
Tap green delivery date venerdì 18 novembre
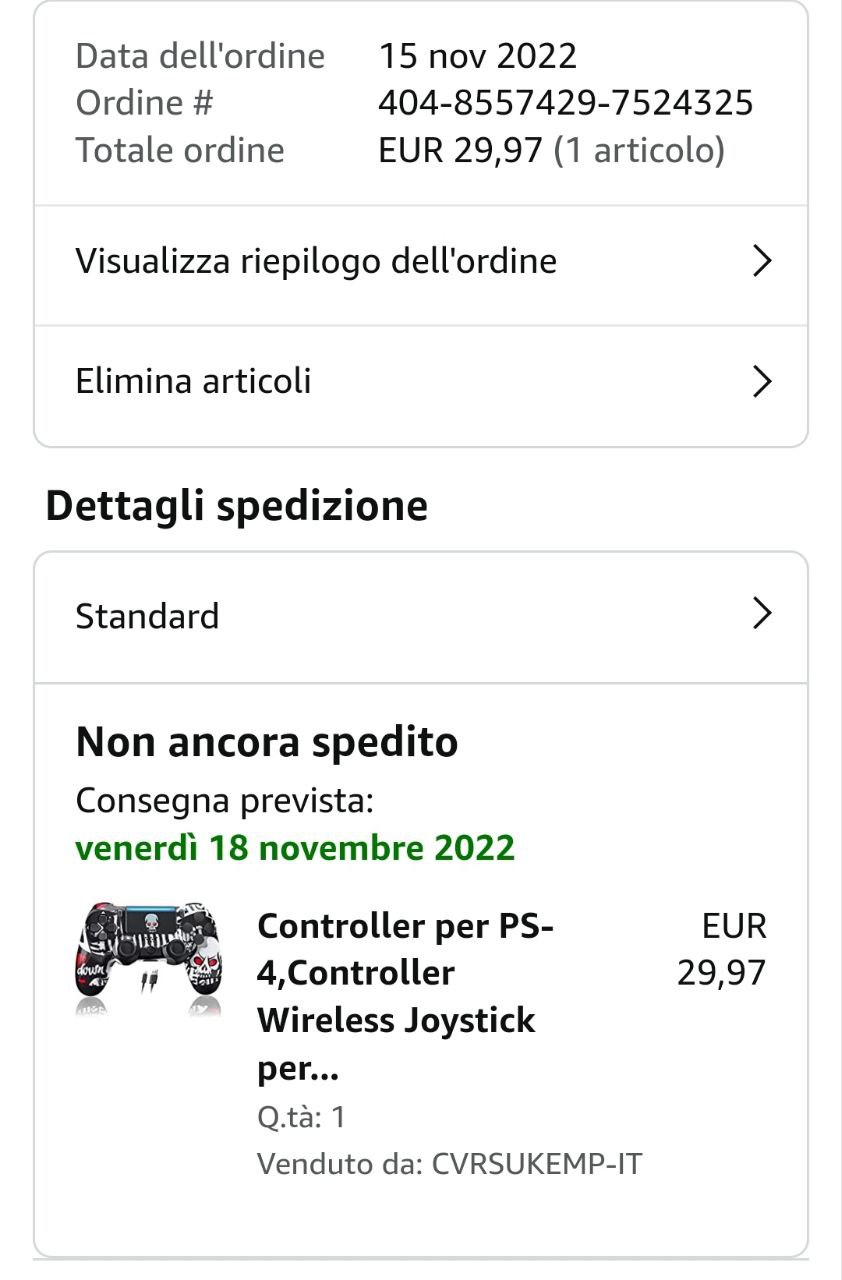coord(295,848)
